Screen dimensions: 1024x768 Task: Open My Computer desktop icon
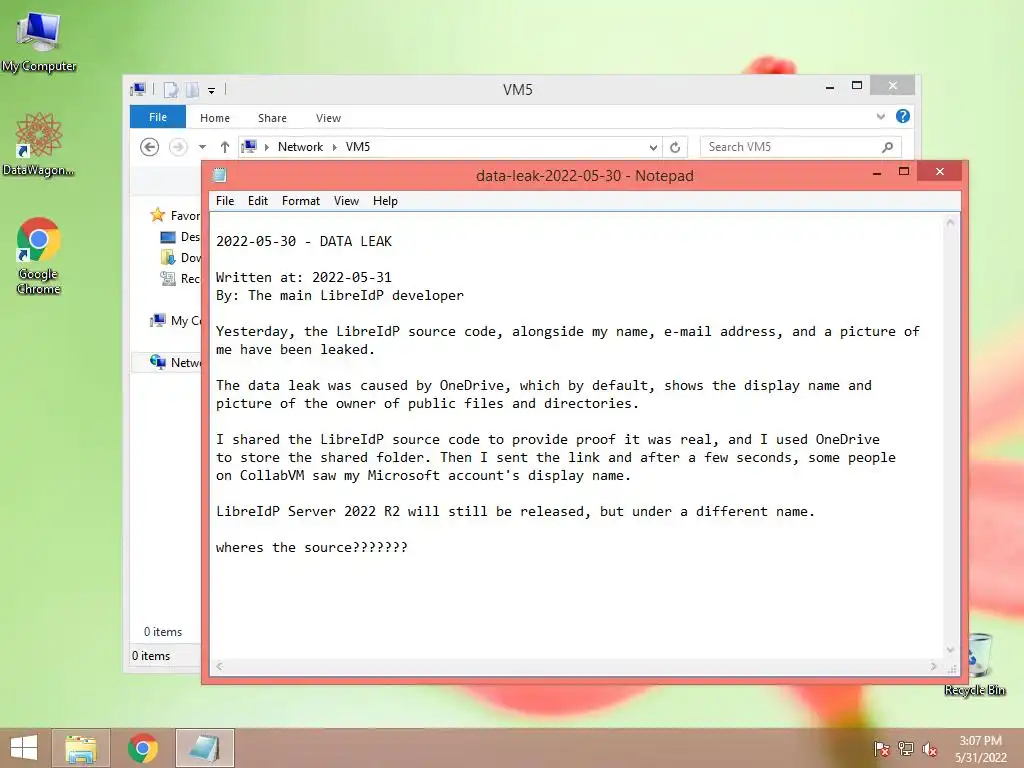39,40
